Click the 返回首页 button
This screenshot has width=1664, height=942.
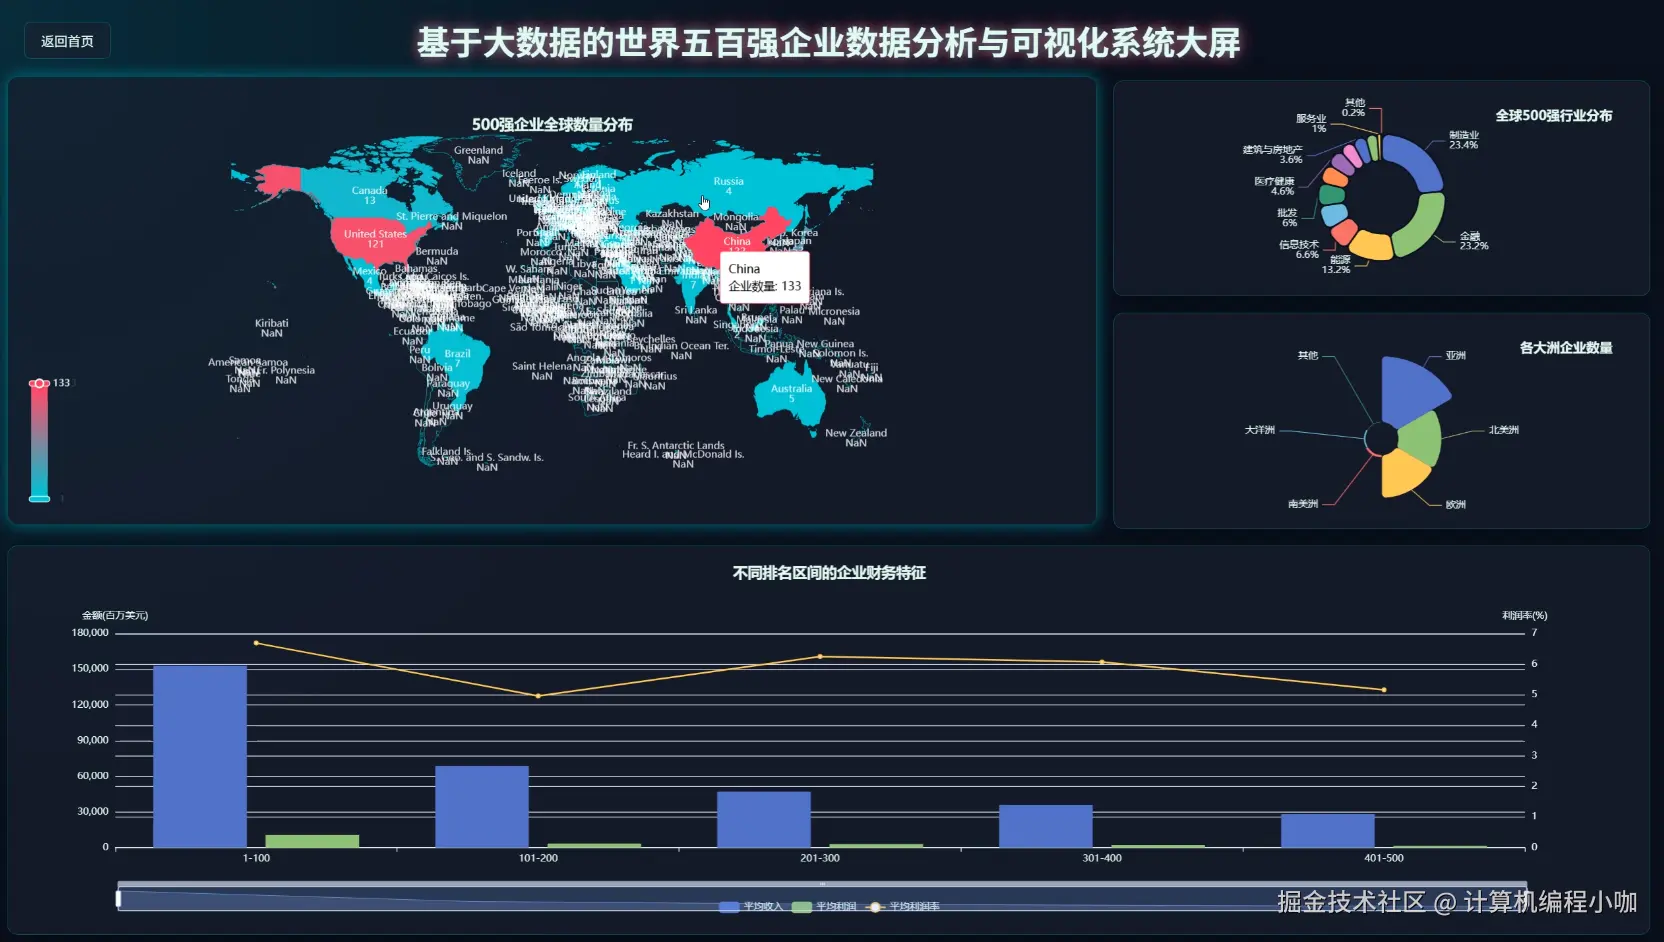pyautogui.click(x=67, y=41)
